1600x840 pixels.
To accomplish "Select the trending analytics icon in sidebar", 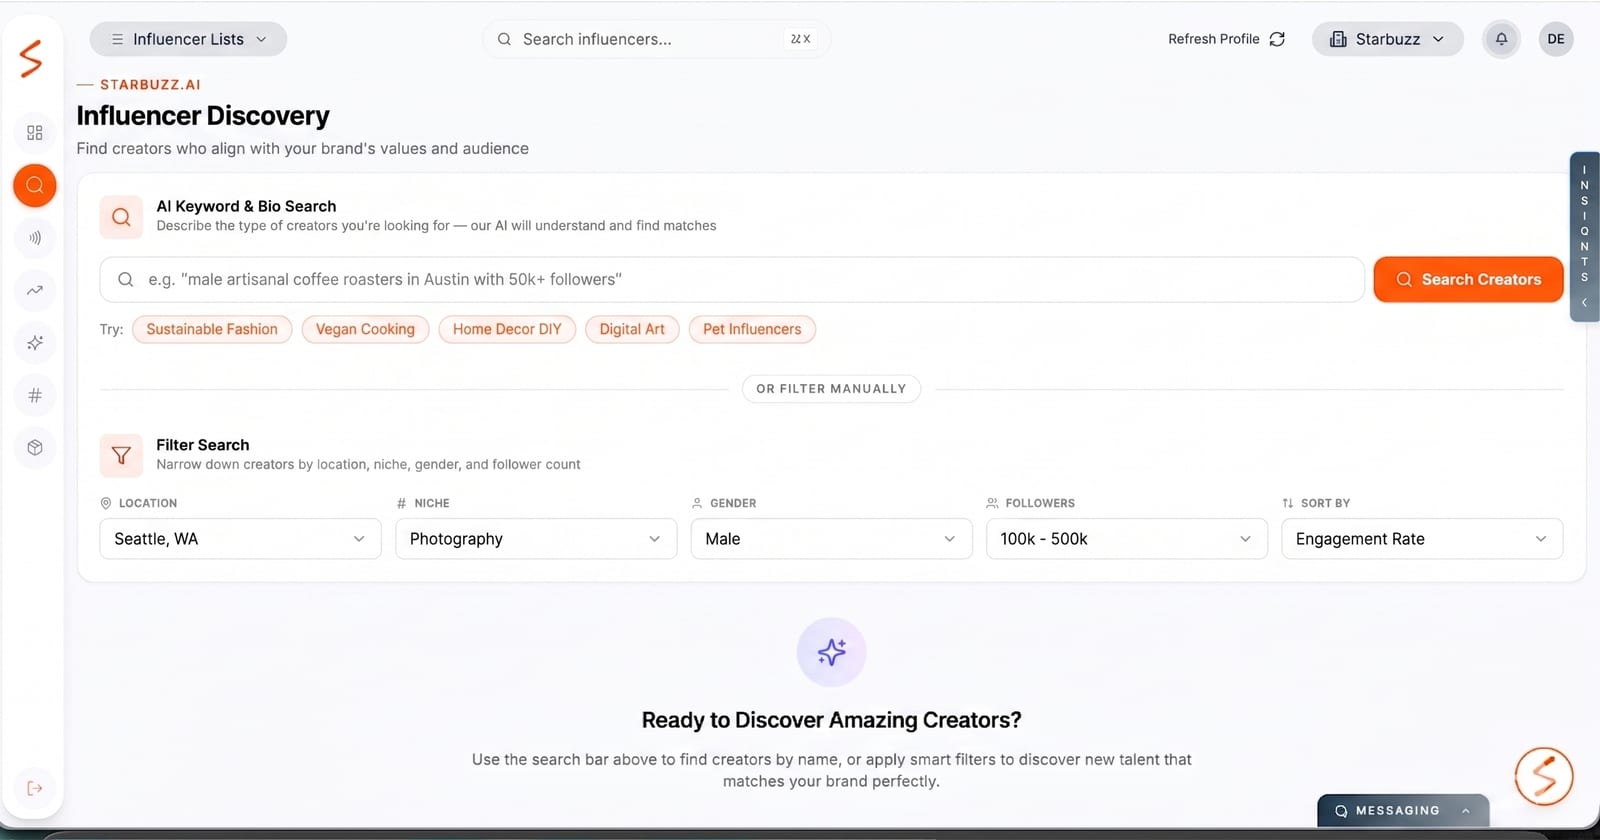I will click(34, 290).
